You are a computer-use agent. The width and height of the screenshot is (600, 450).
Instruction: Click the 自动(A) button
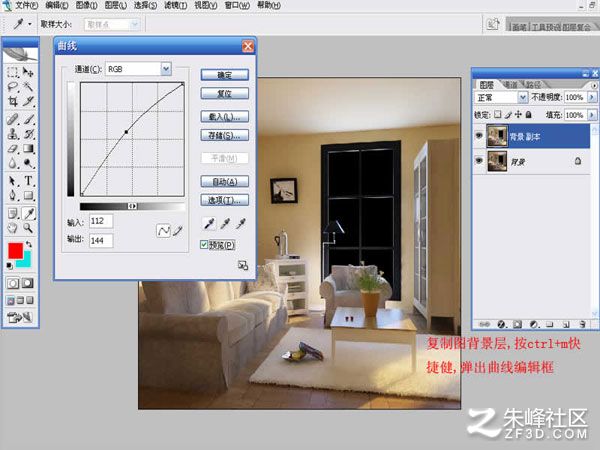(x=225, y=181)
